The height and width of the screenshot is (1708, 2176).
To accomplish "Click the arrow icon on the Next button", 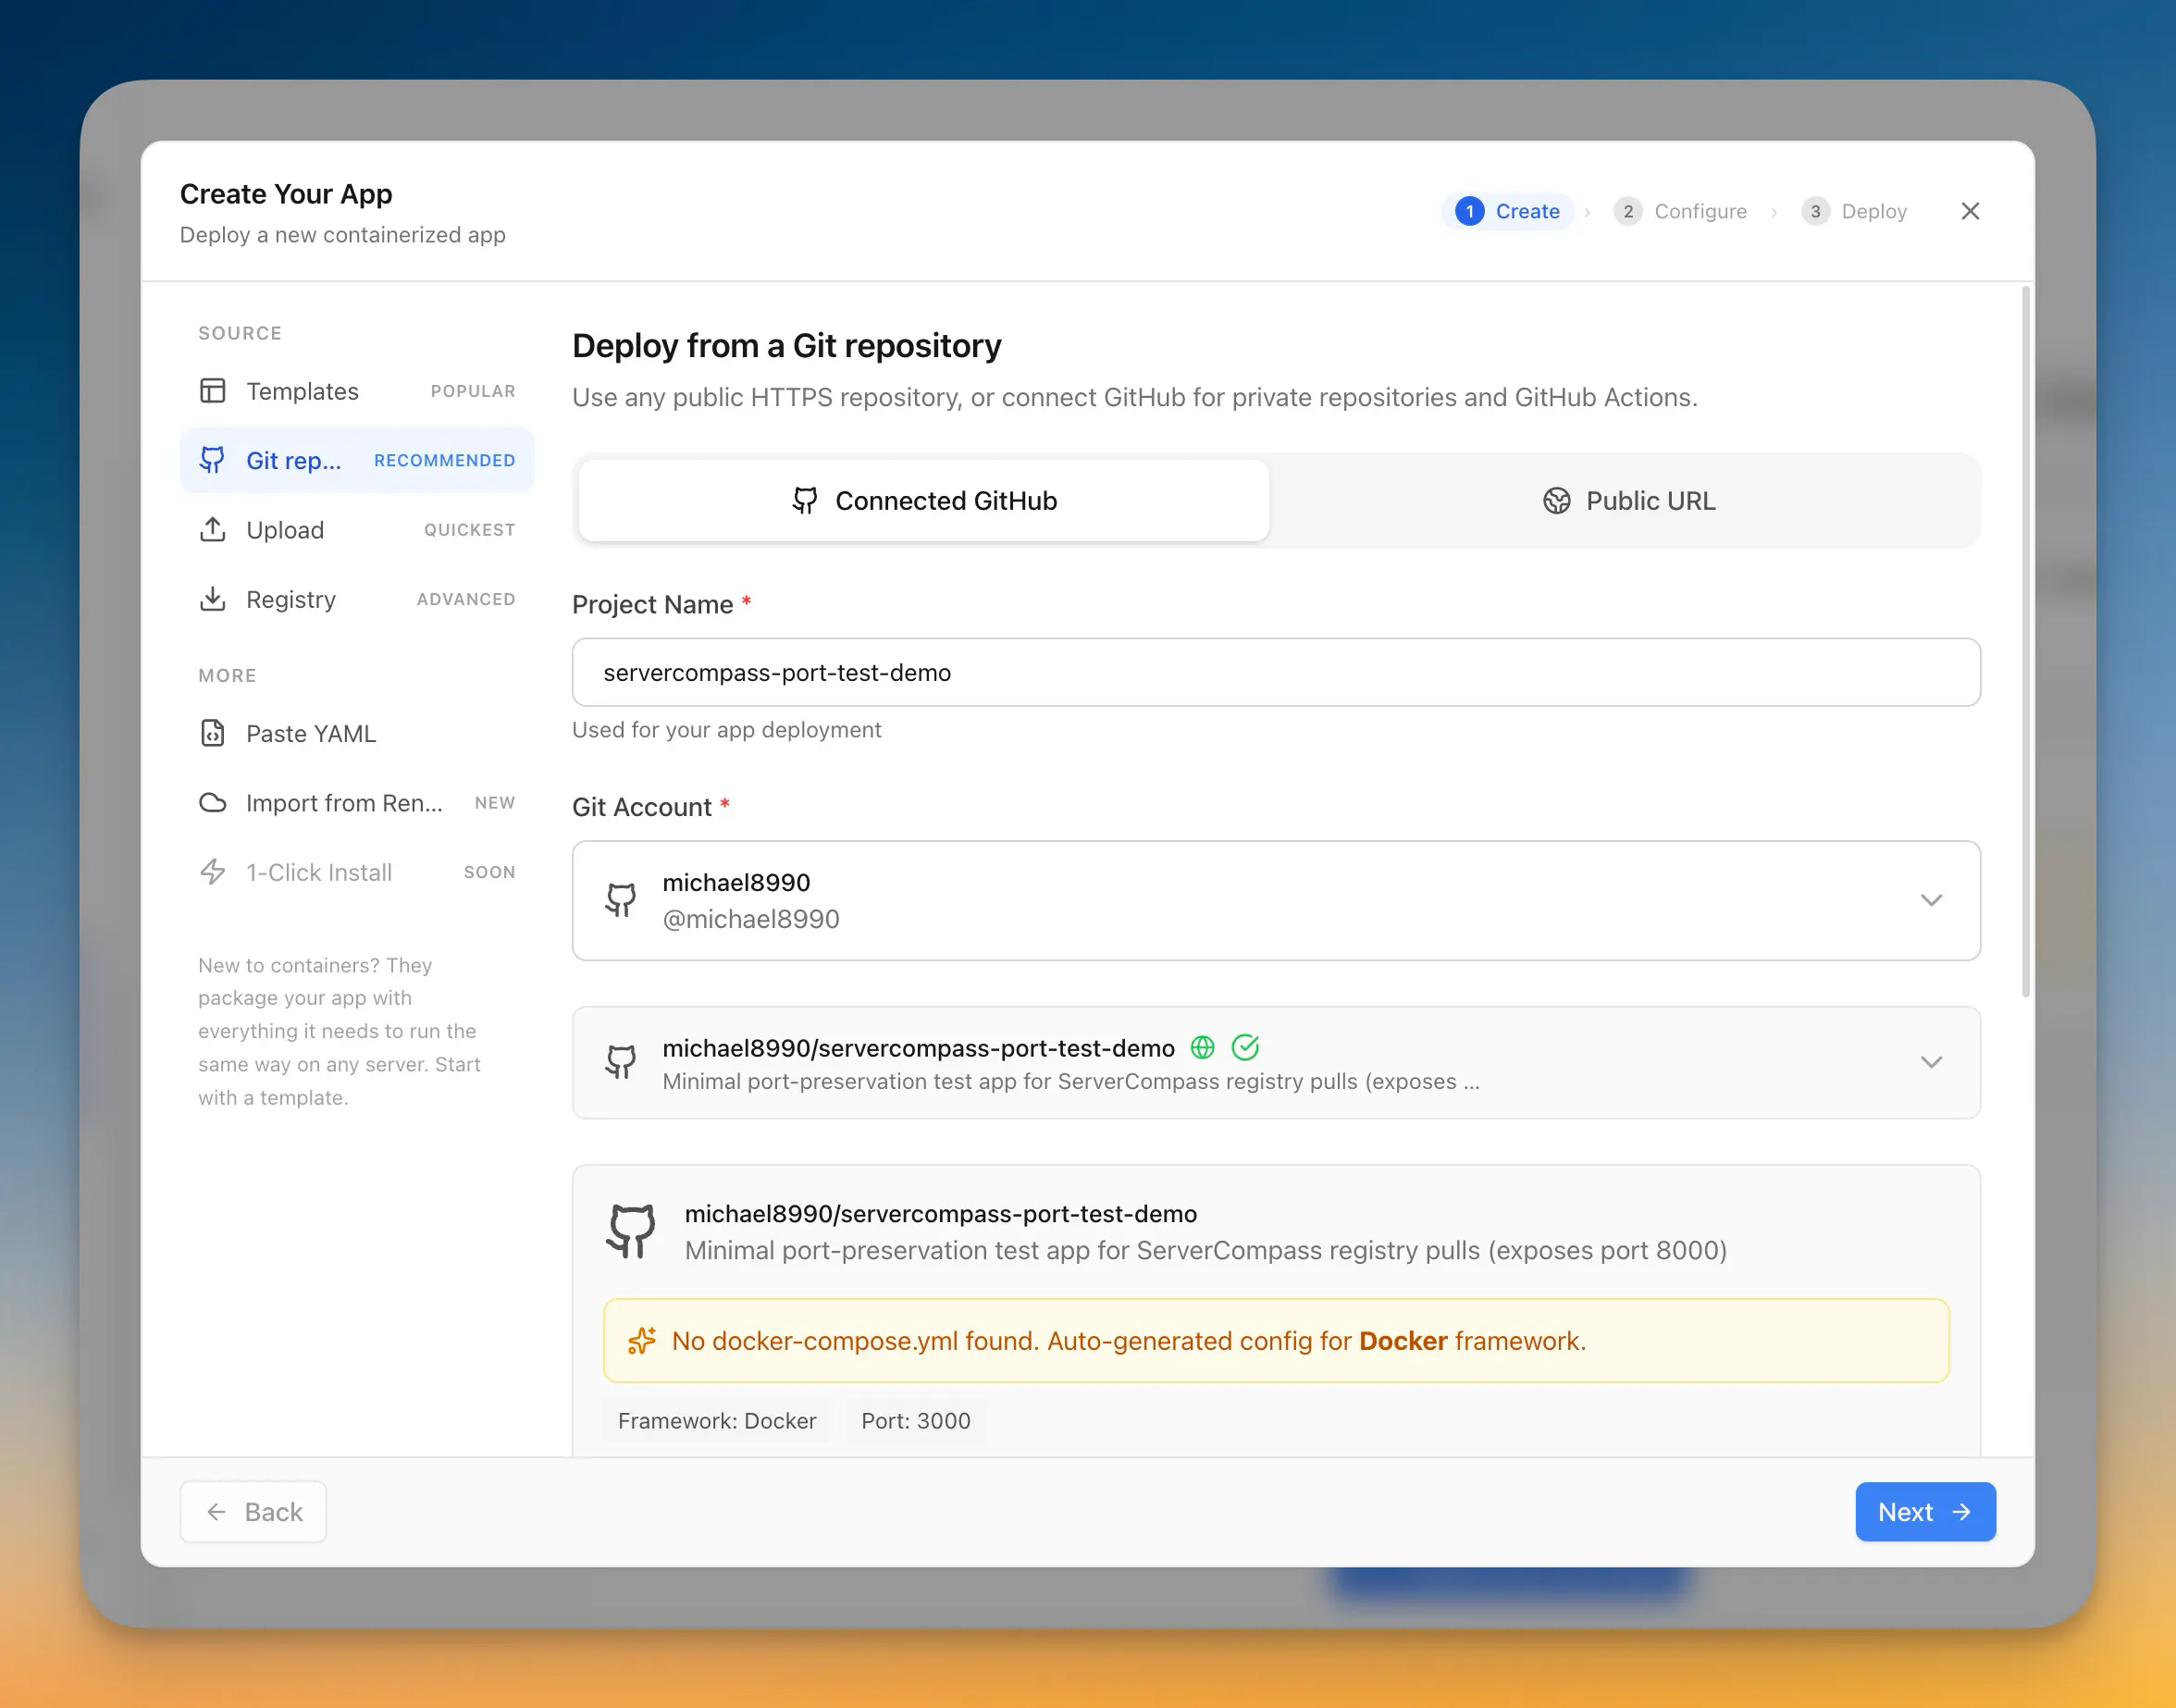I will (1962, 1511).
